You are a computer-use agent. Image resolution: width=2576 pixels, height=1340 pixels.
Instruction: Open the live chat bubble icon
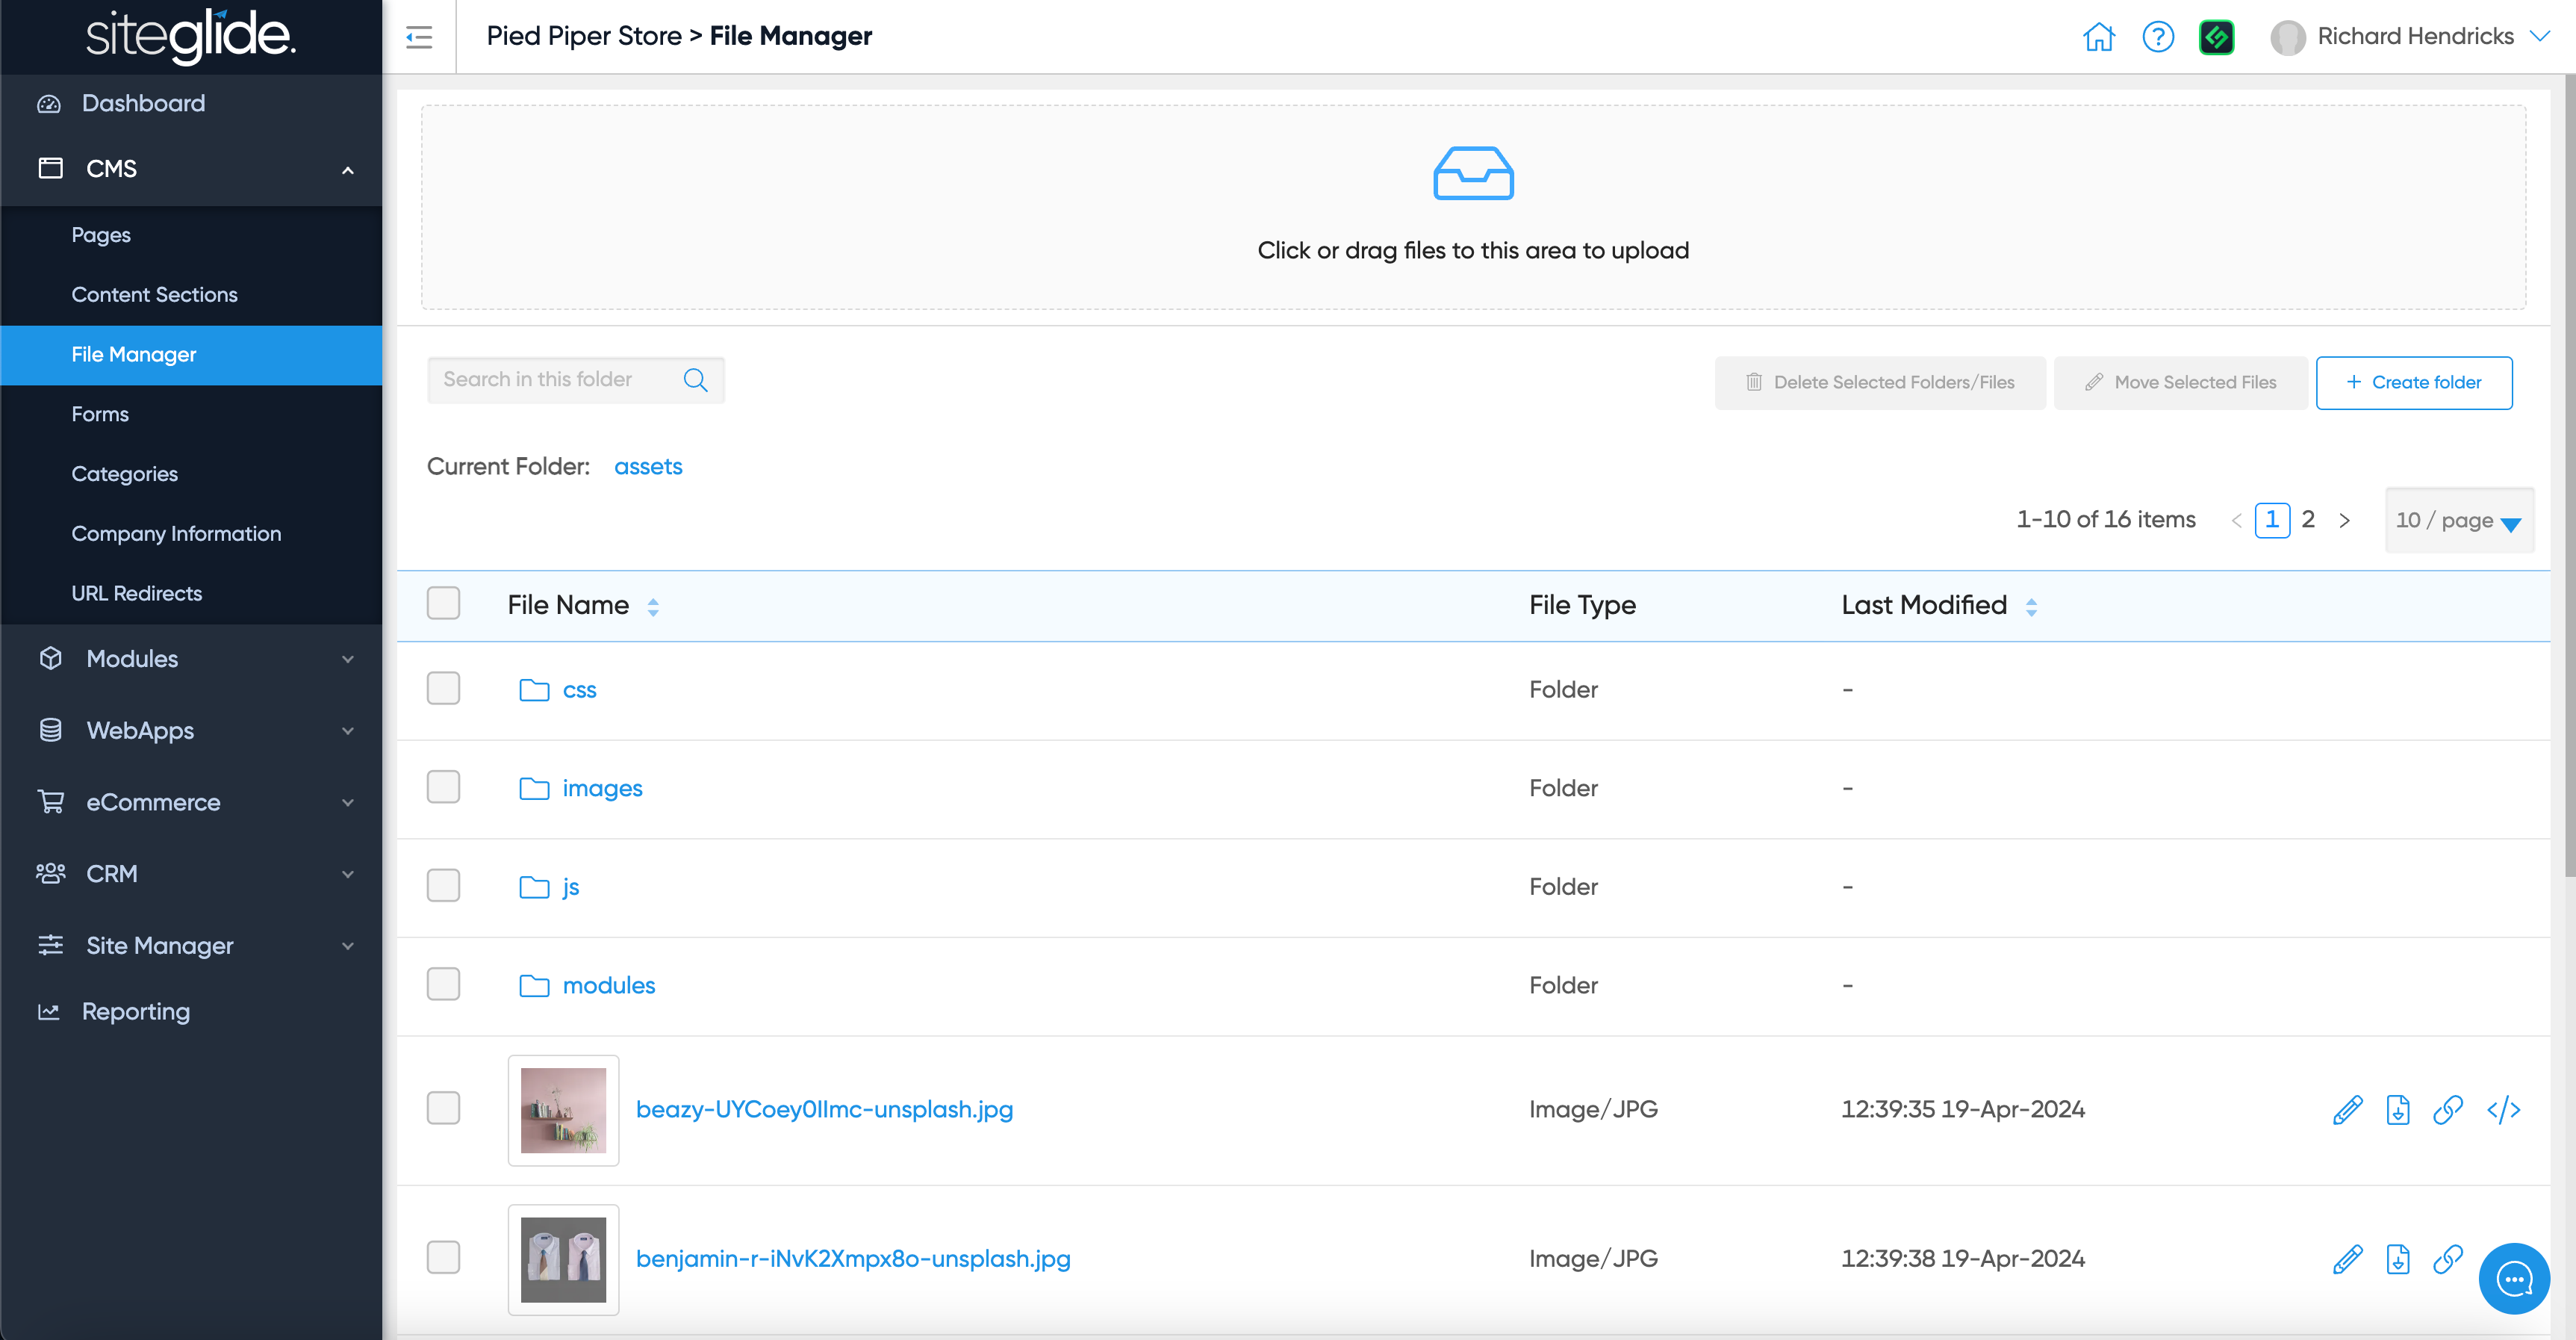pos(2513,1278)
